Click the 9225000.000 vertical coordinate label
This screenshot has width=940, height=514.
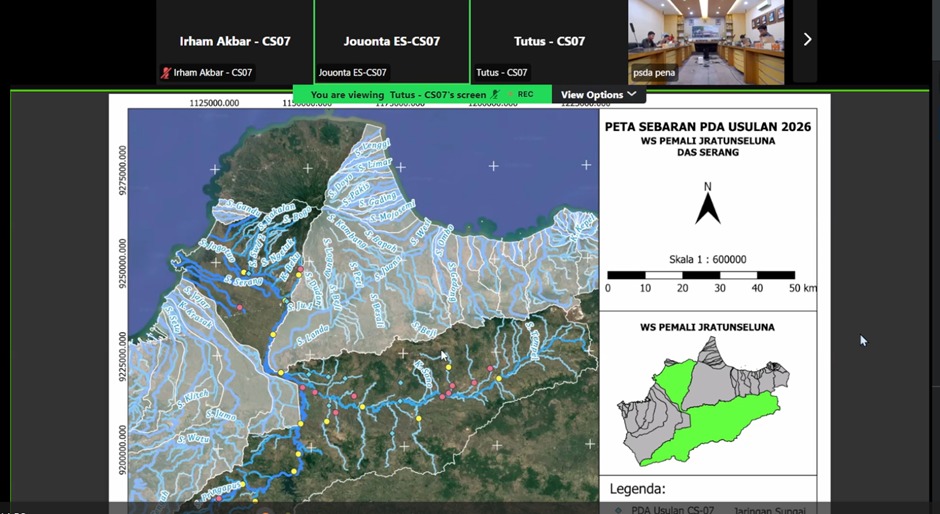pyautogui.click(x=123, y=358)
